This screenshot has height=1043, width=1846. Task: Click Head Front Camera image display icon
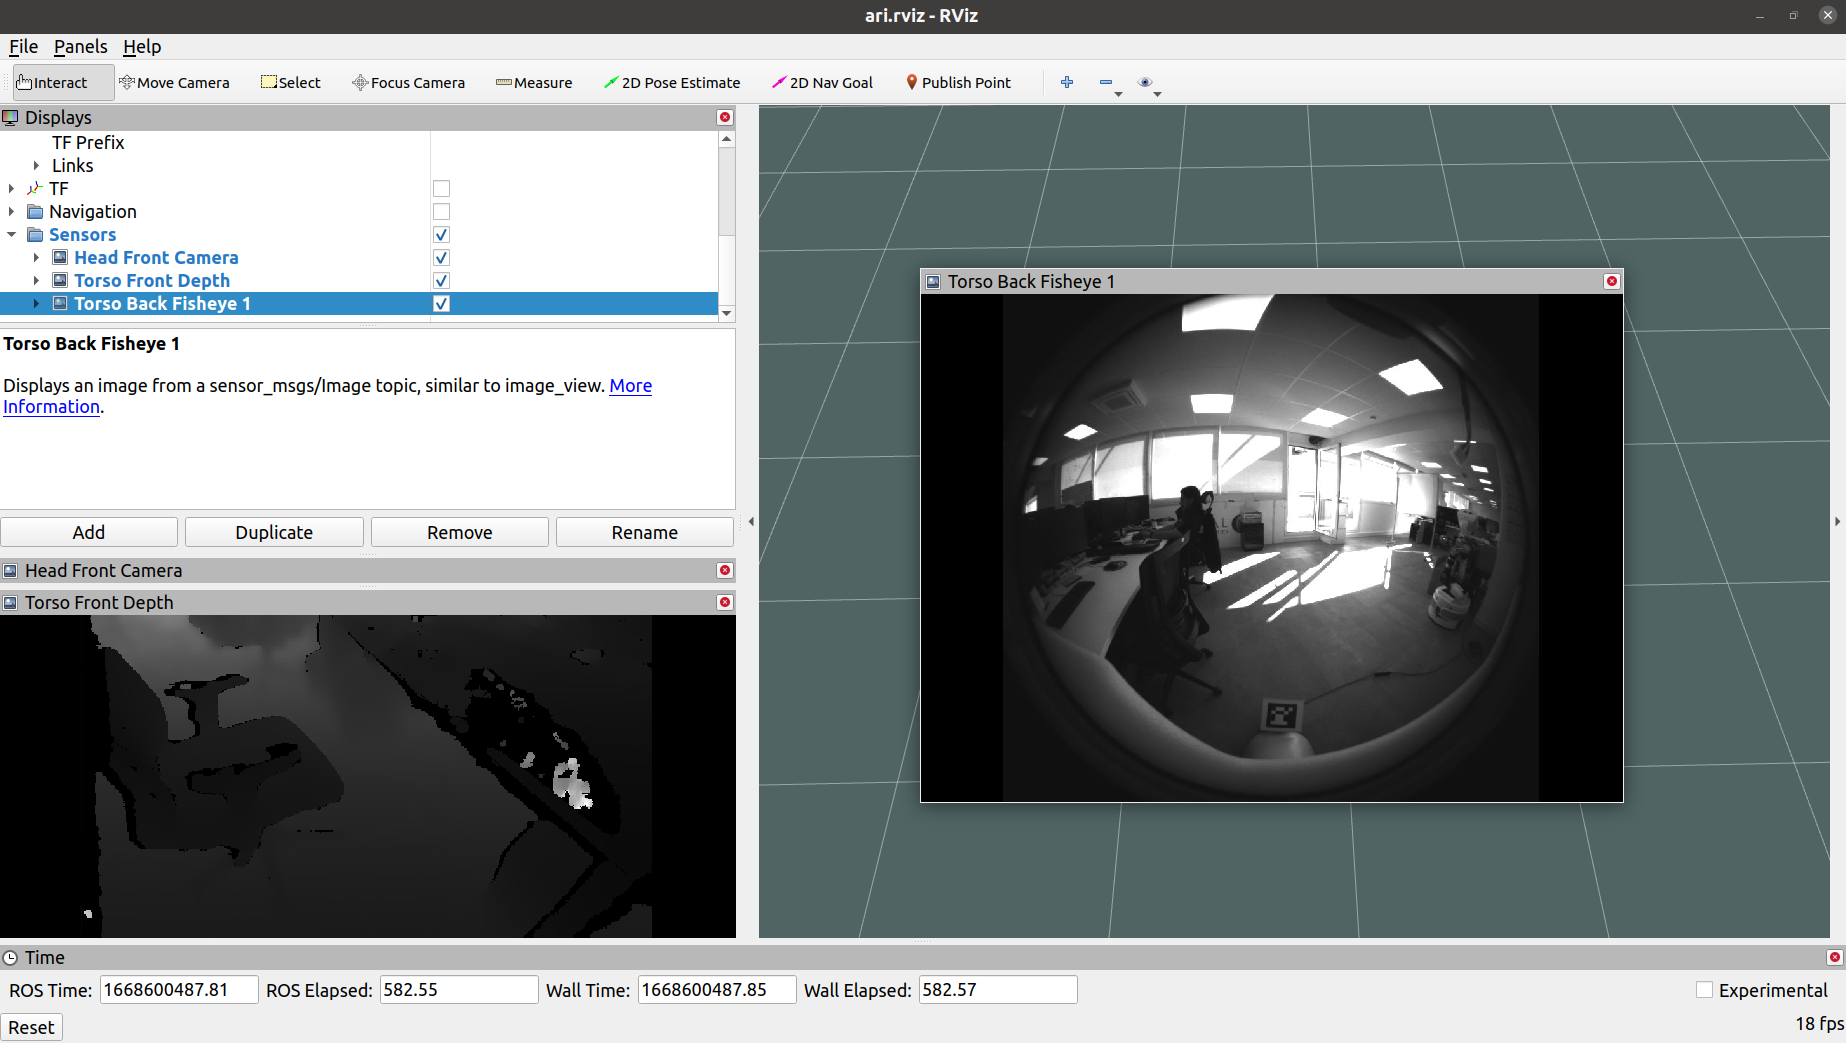(x=60, y=257)
